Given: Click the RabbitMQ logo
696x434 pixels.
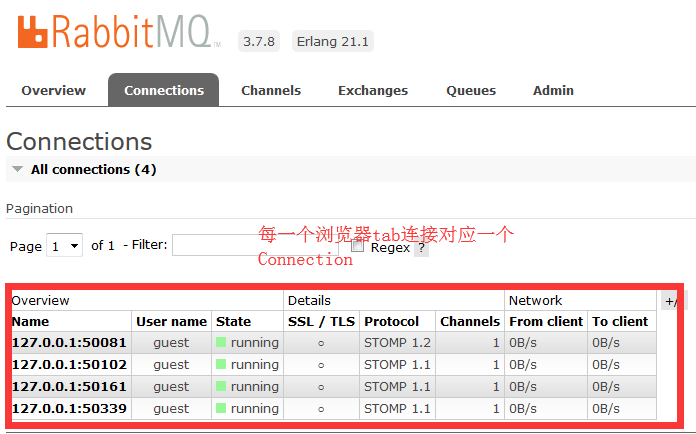Looking at the screenshot, I should pyautogui.click(x=119, y=32).
